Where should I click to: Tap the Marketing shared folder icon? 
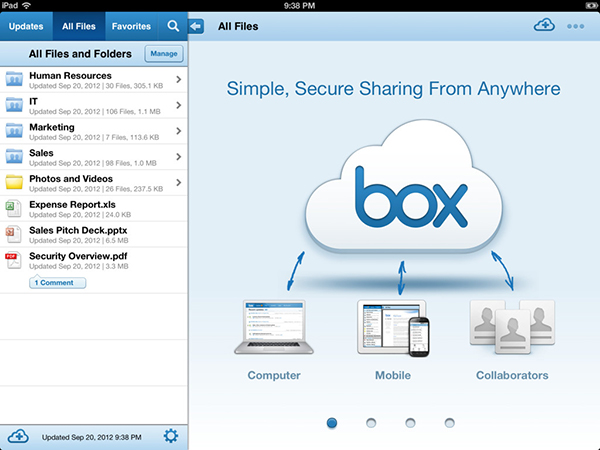(14, 131)
